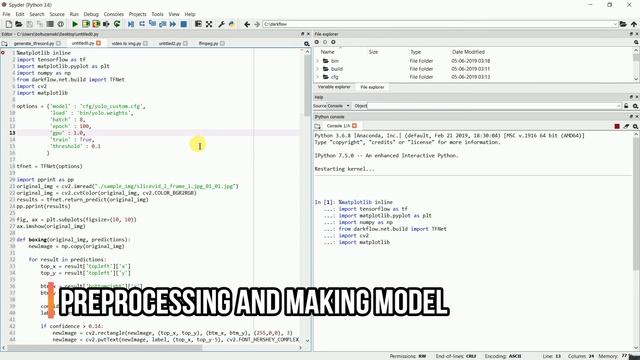Close the video to img.py tab

(145, 43)
